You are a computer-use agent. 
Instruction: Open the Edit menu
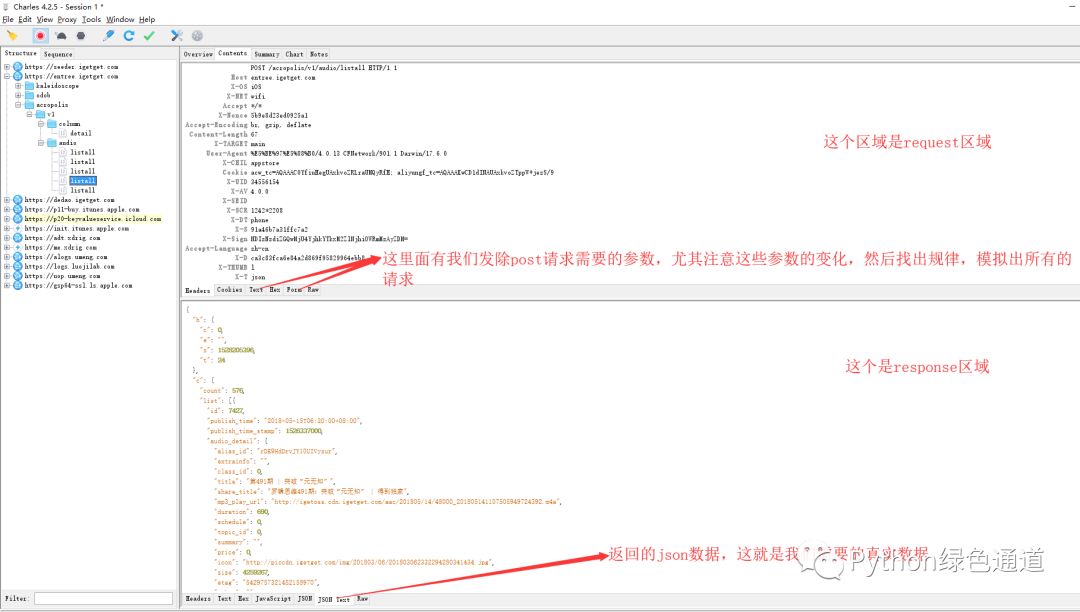(25, 20)
